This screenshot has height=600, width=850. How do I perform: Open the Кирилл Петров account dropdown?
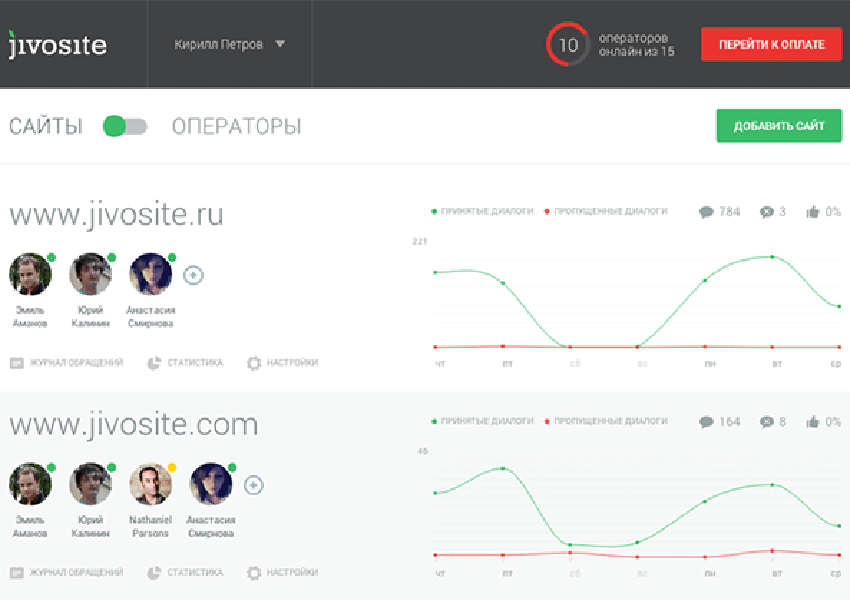[x=229, y=44]
